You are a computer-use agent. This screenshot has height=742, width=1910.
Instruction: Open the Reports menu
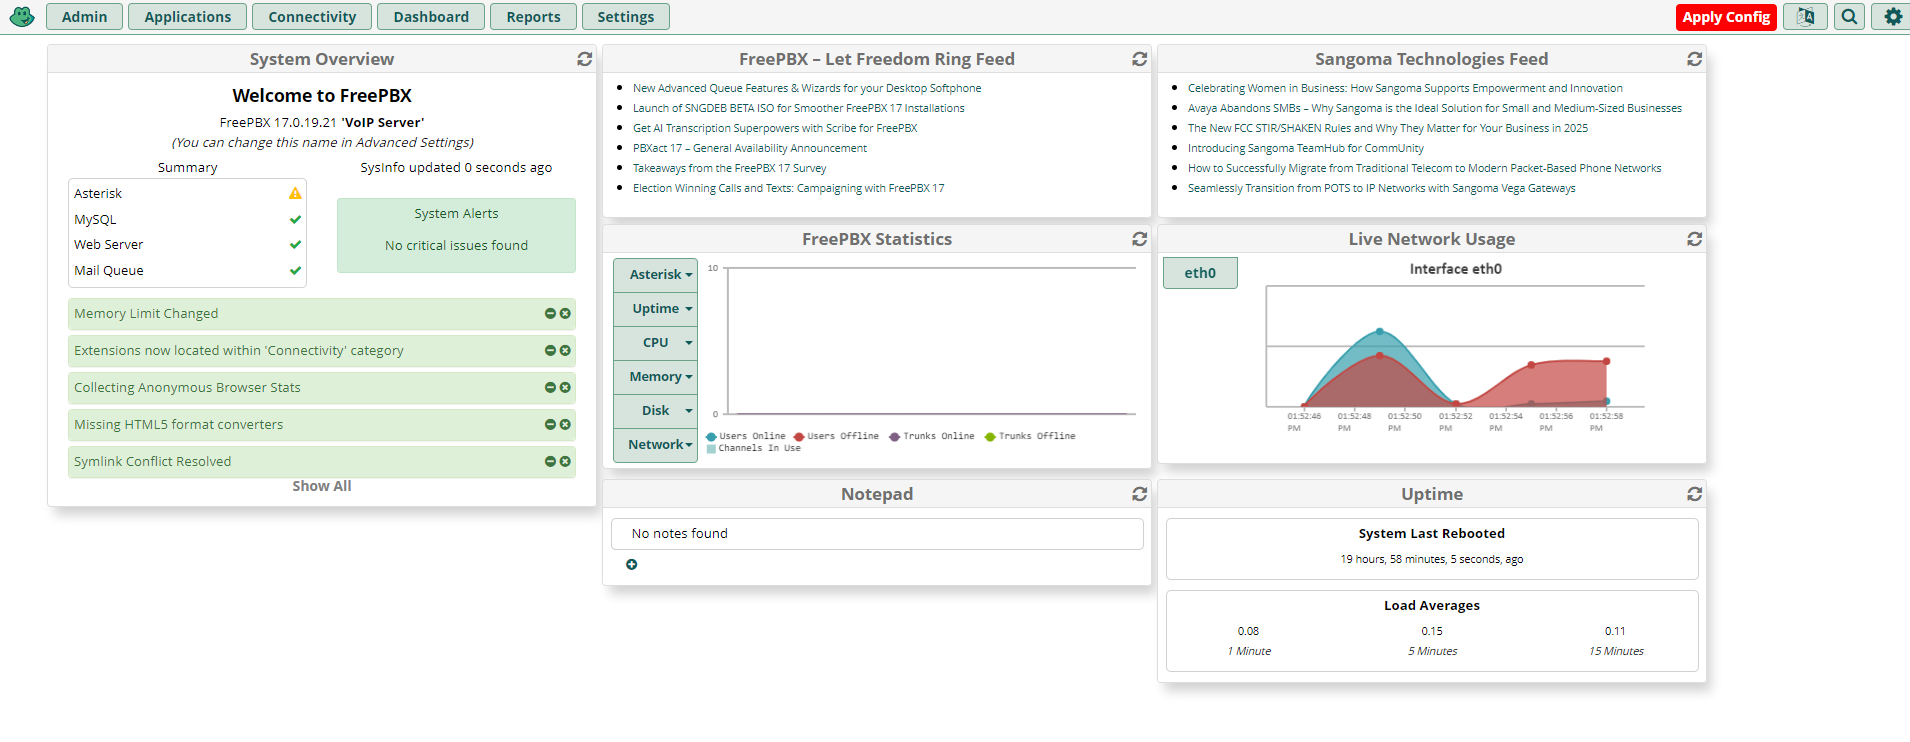coord(533,17)
